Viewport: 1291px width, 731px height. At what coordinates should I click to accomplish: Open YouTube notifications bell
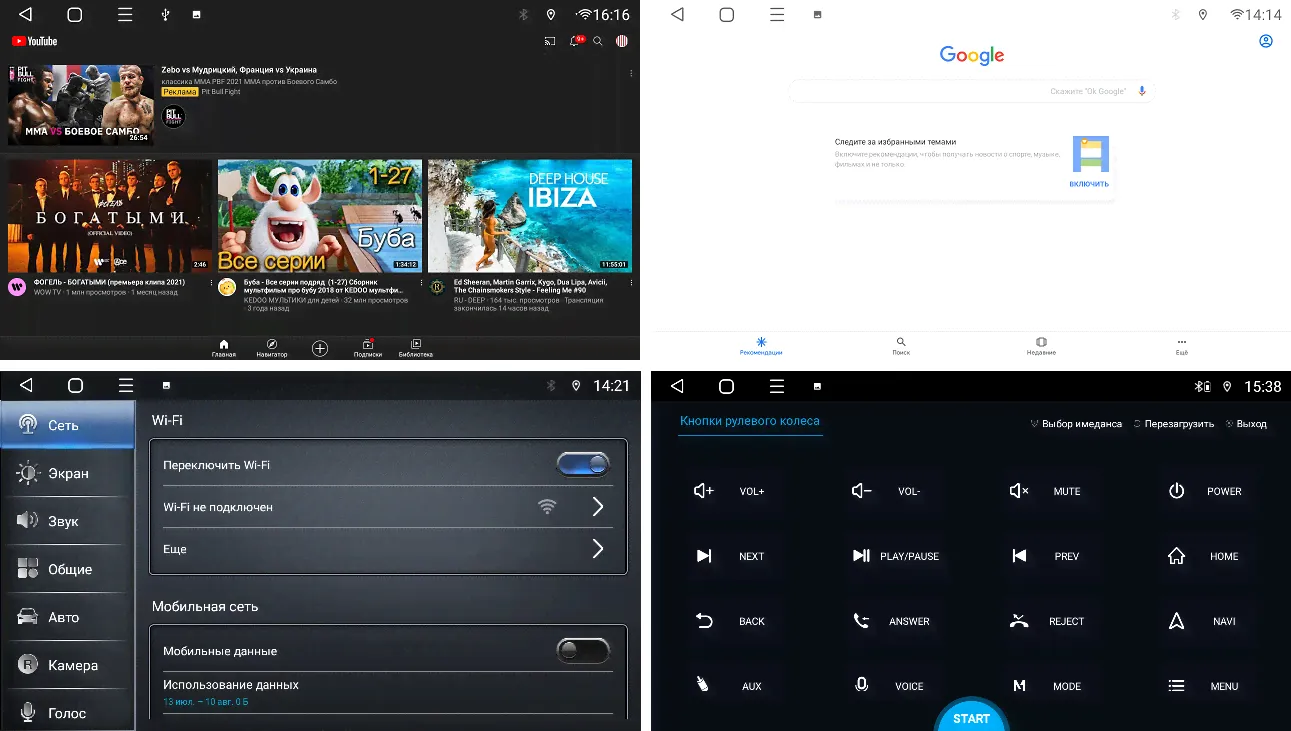click(576, 42)
